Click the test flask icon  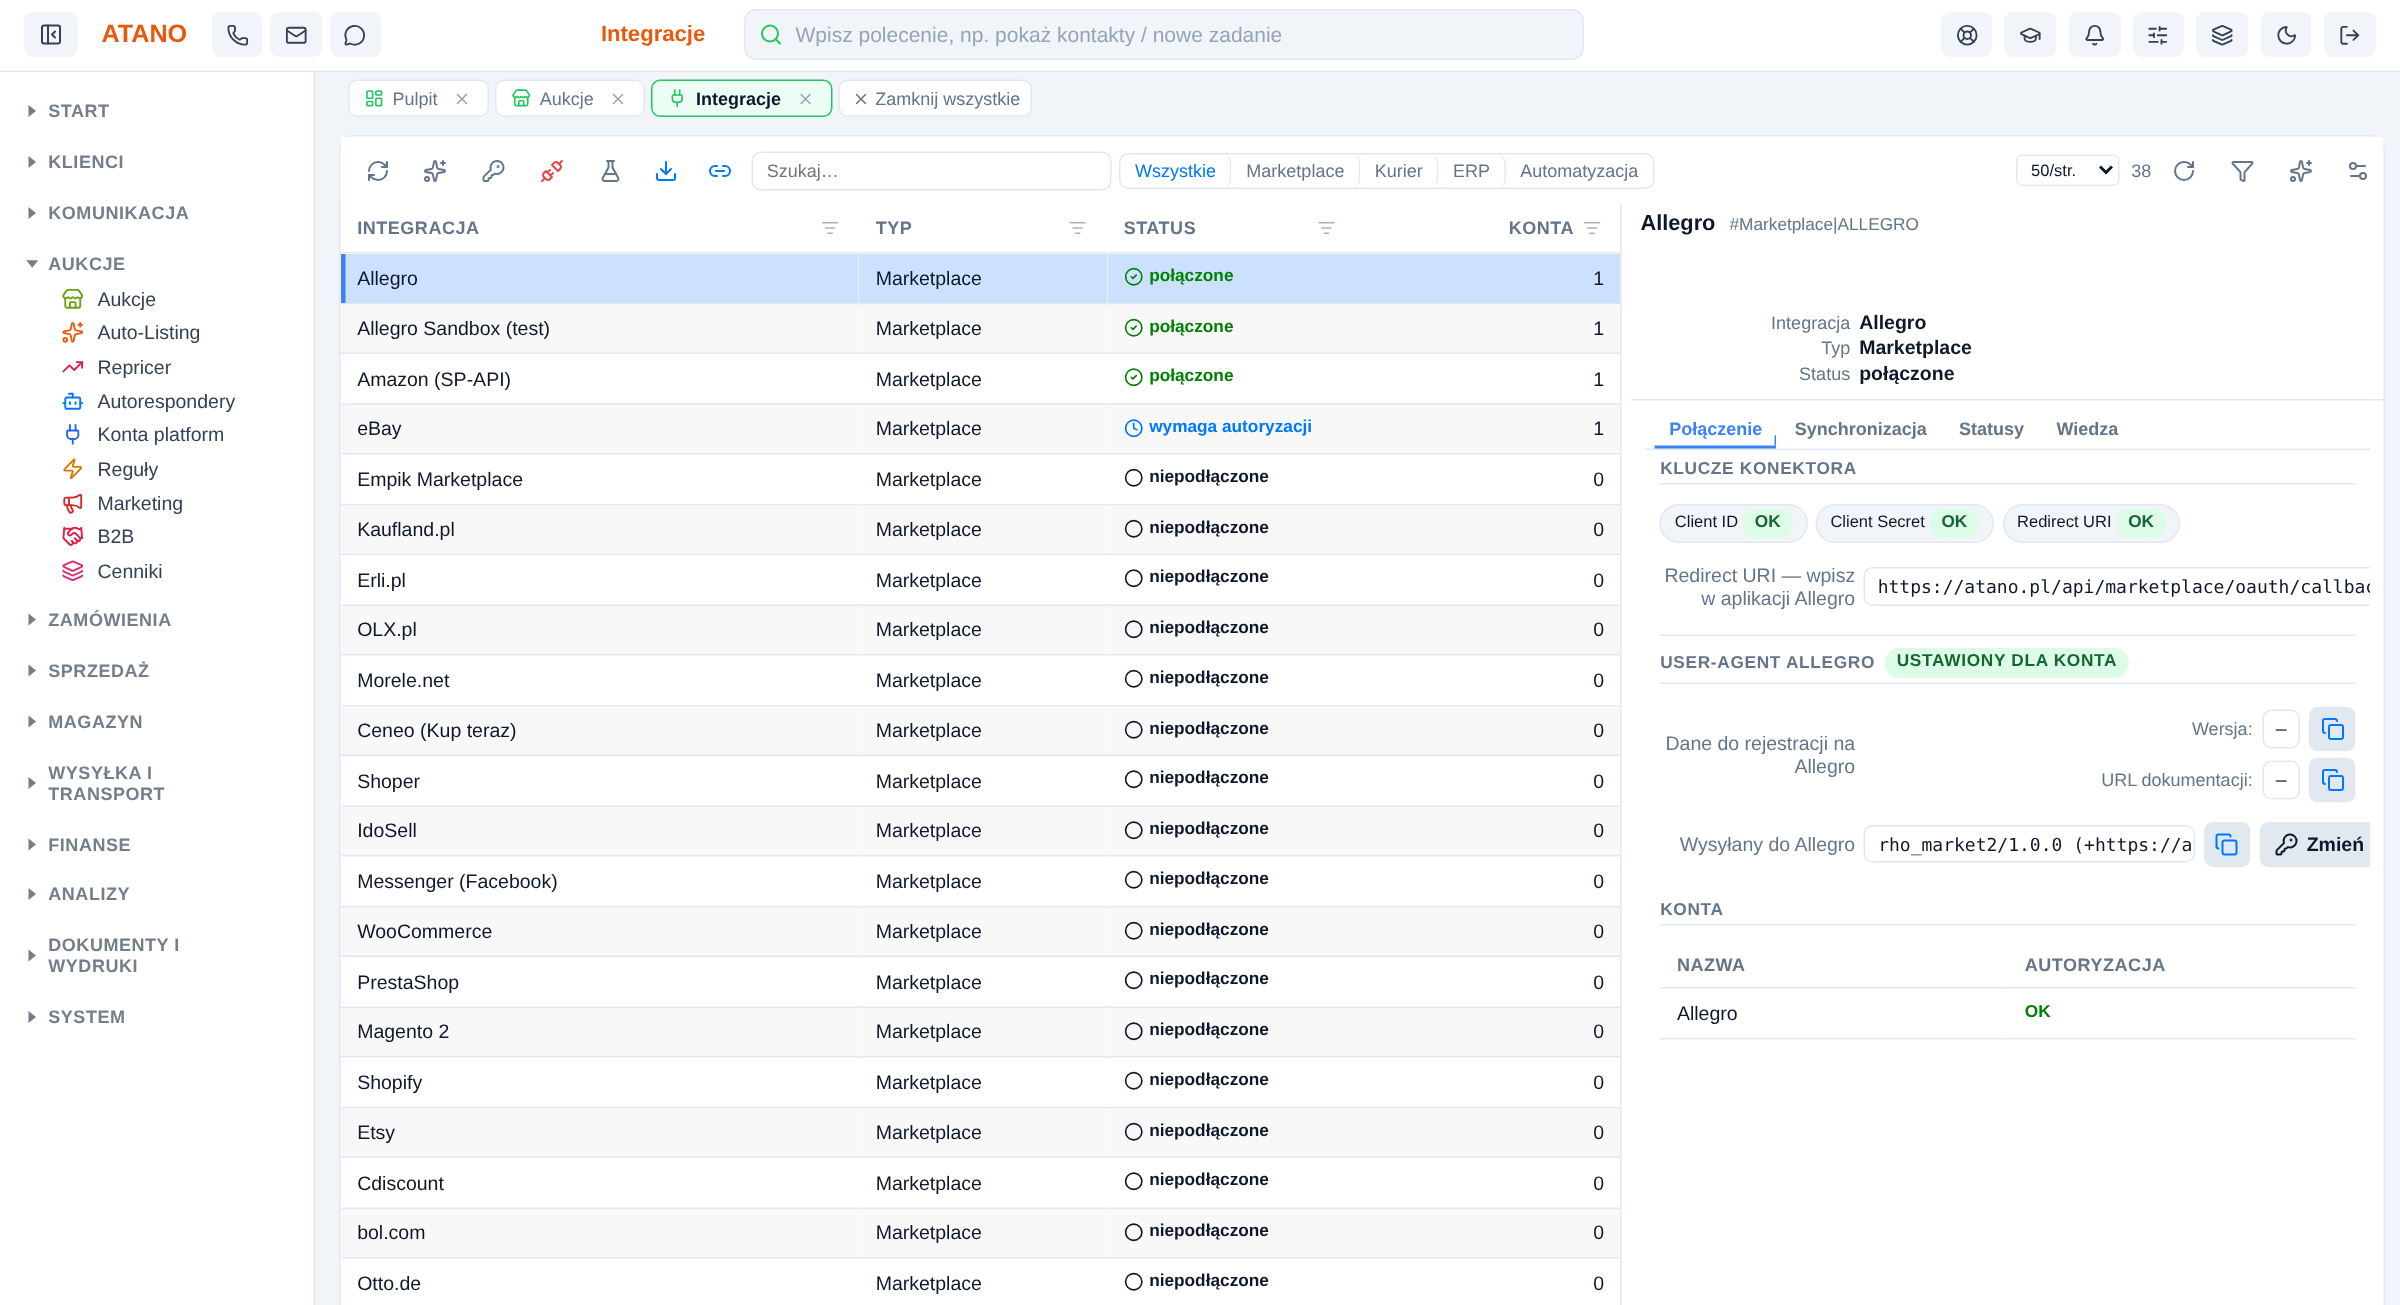610,171
